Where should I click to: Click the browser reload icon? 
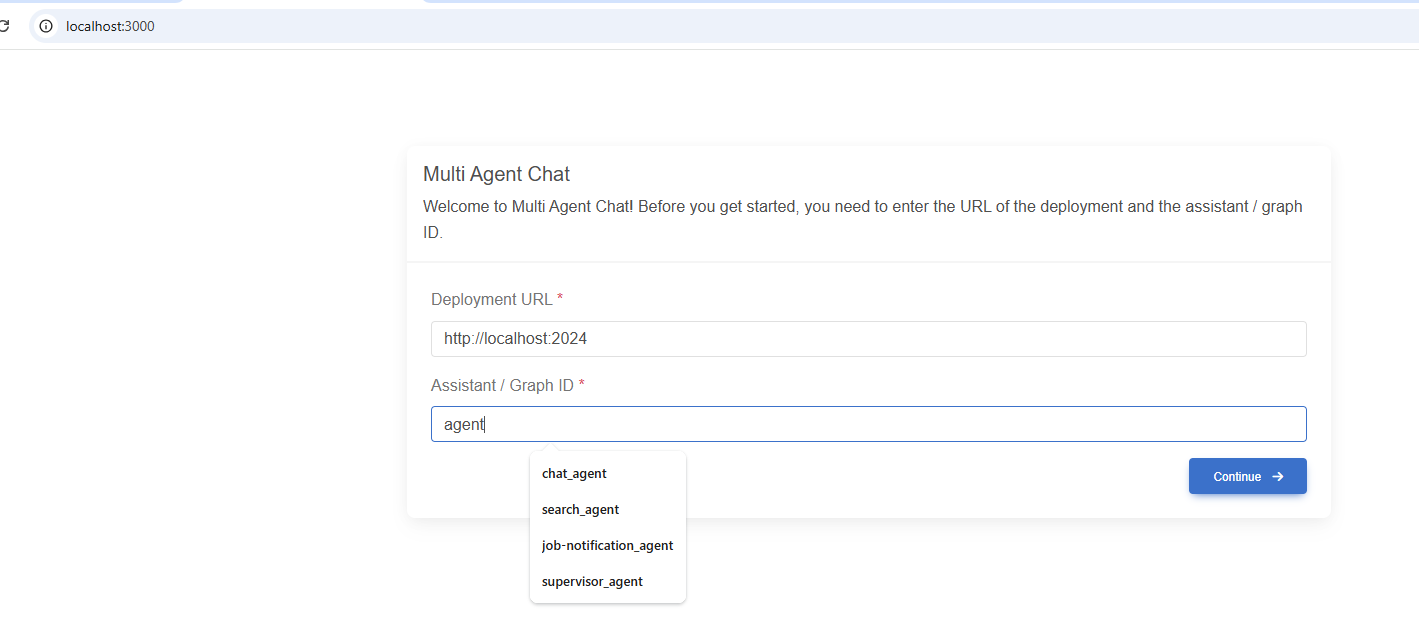pos(4,26)
